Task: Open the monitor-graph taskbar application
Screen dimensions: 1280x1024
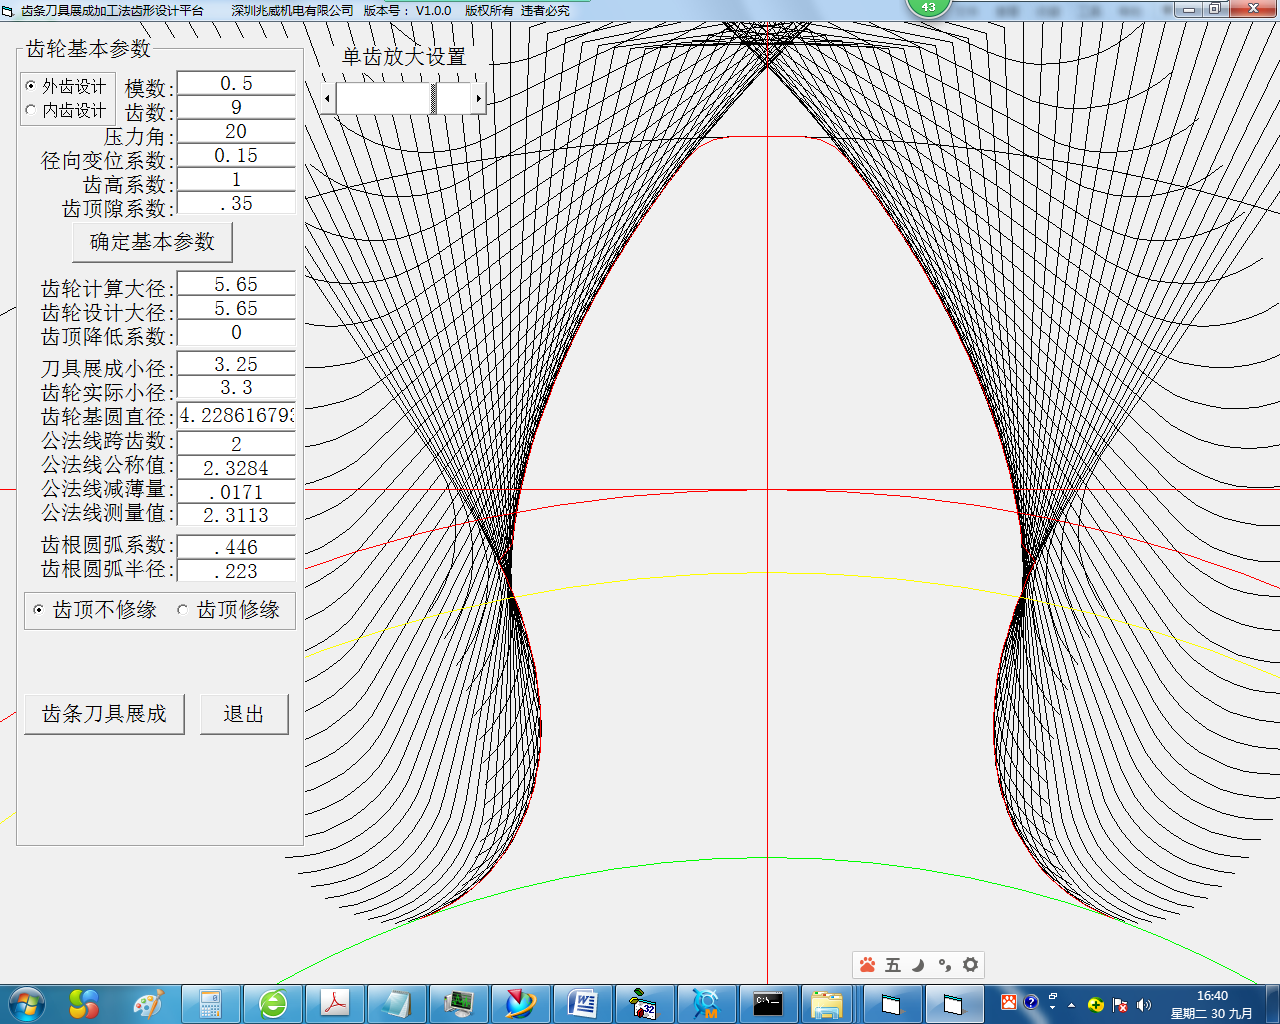Action: 459,1004
